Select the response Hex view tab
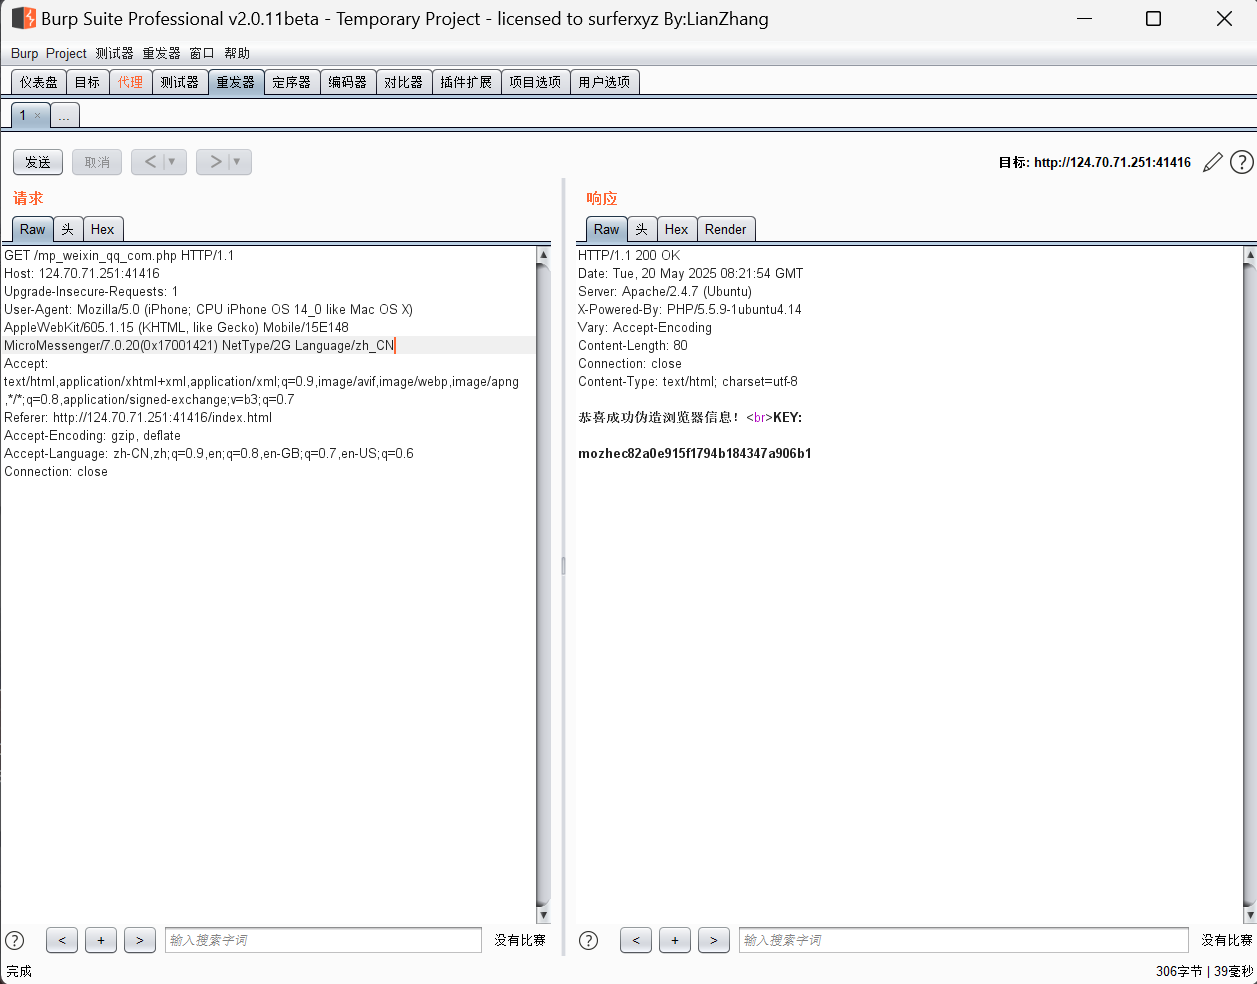This screenshot has width=1257, height=984. tap(676, 229)
